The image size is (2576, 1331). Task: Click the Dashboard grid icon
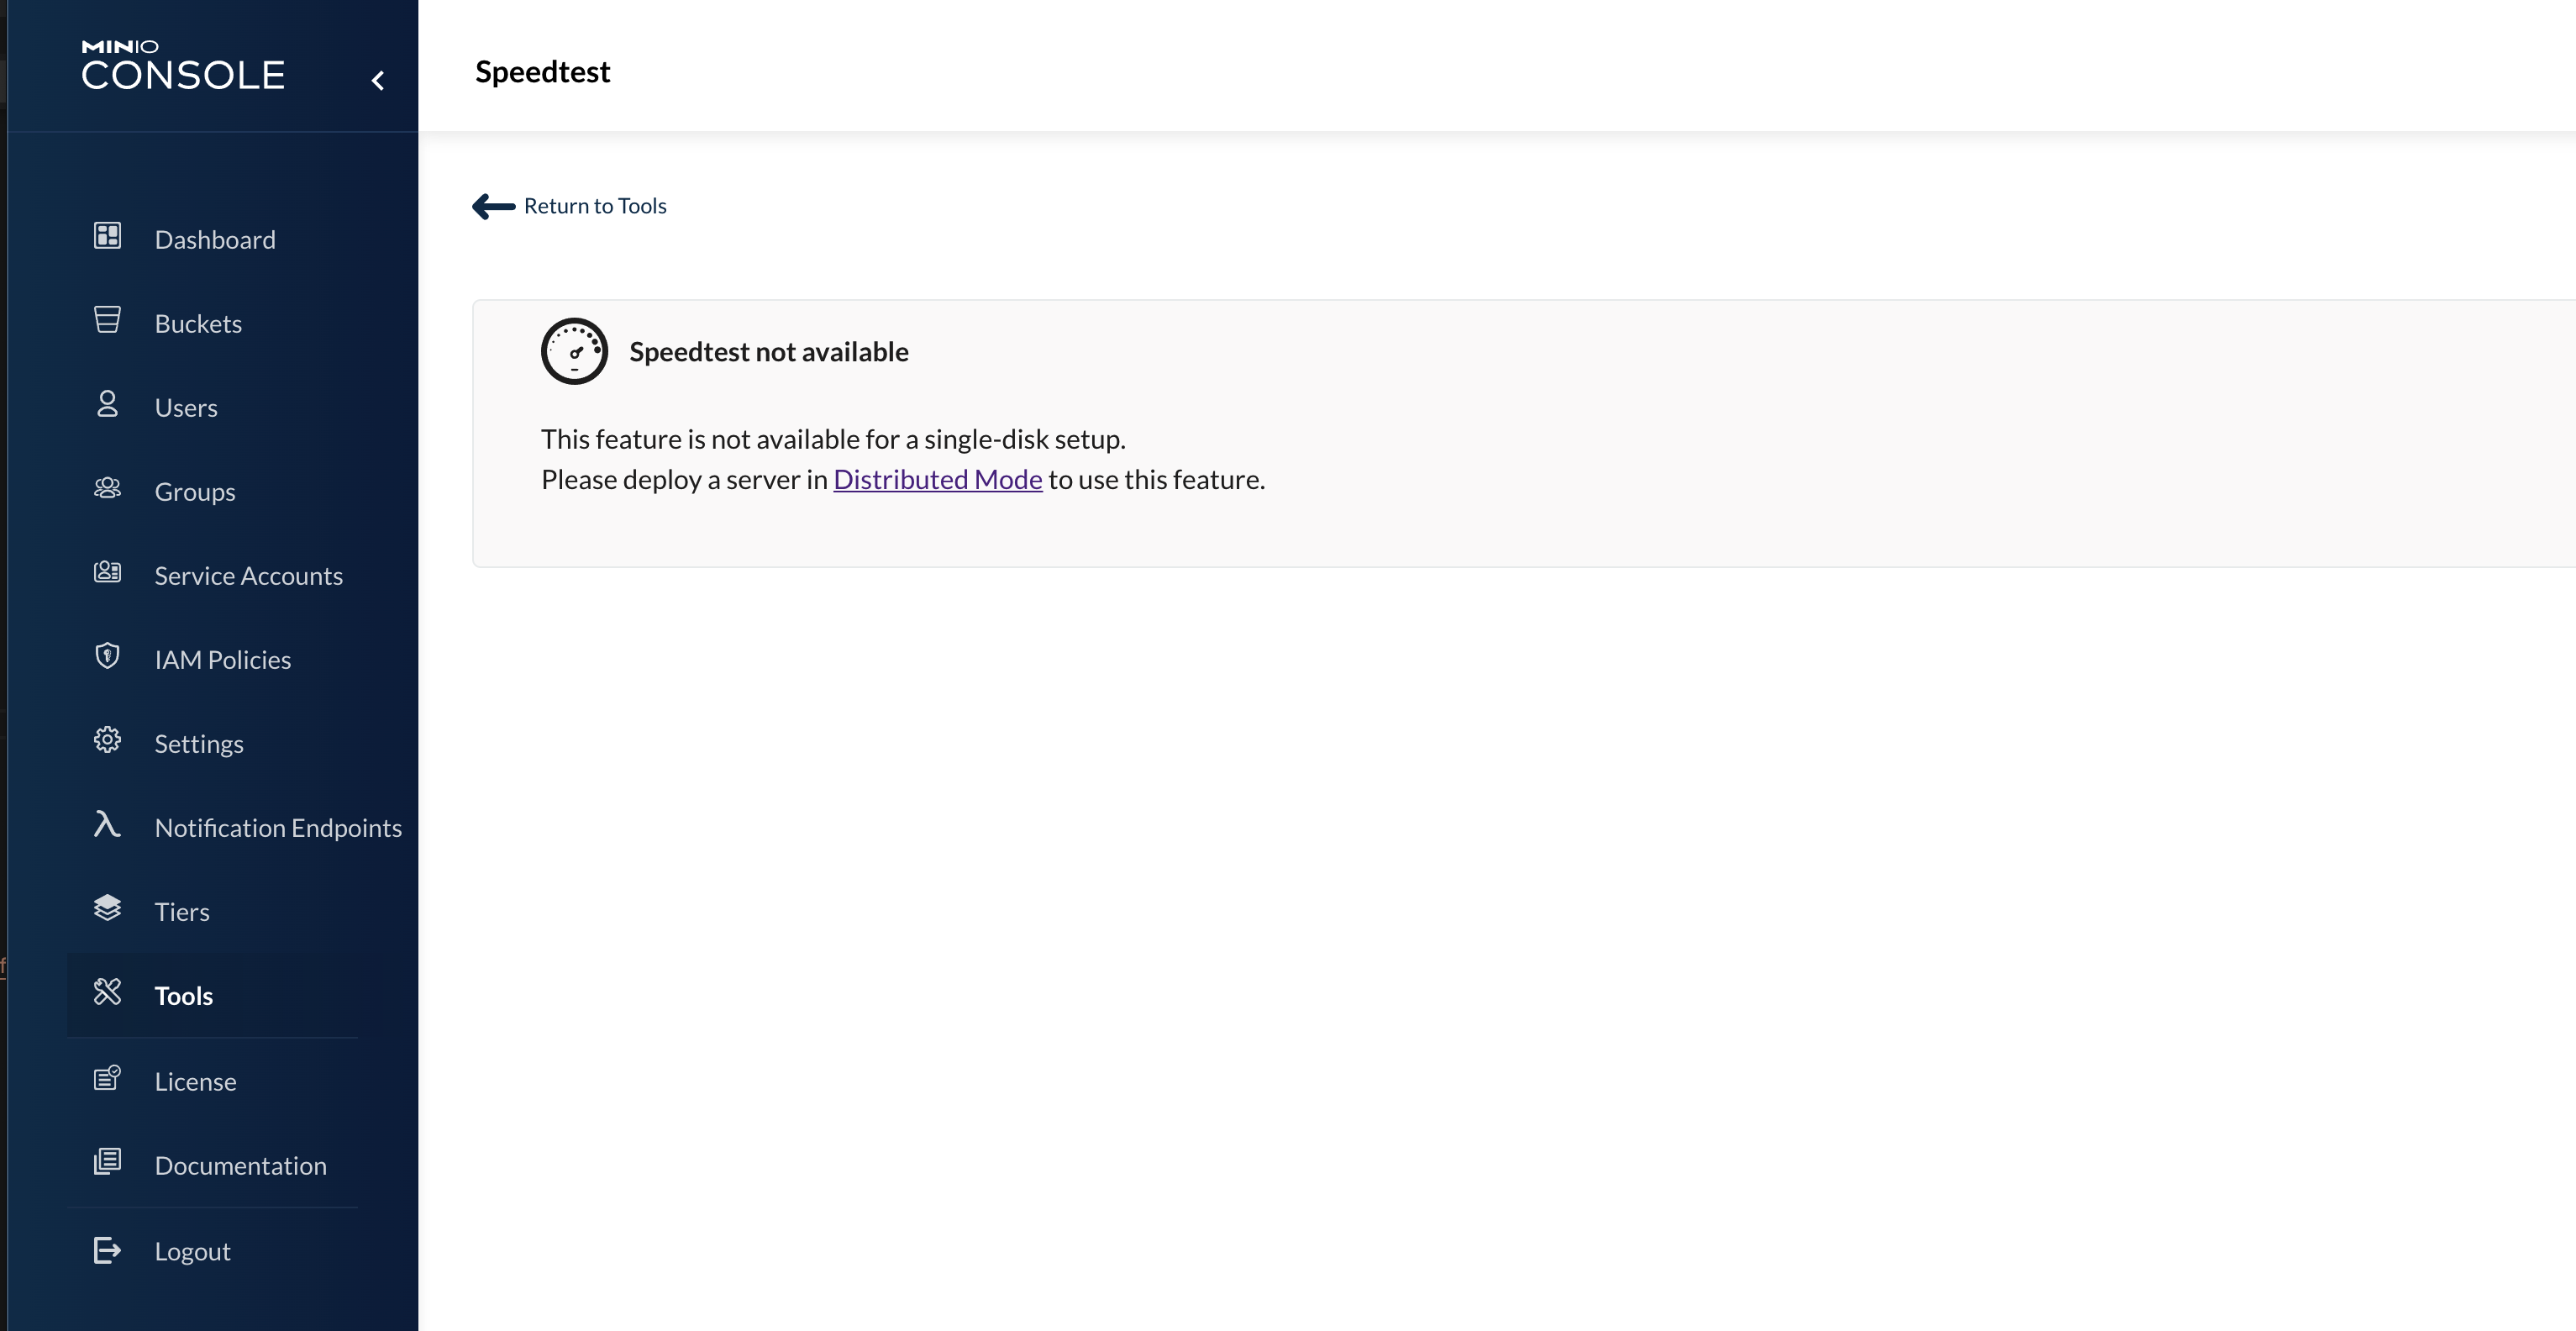point(107,236)
